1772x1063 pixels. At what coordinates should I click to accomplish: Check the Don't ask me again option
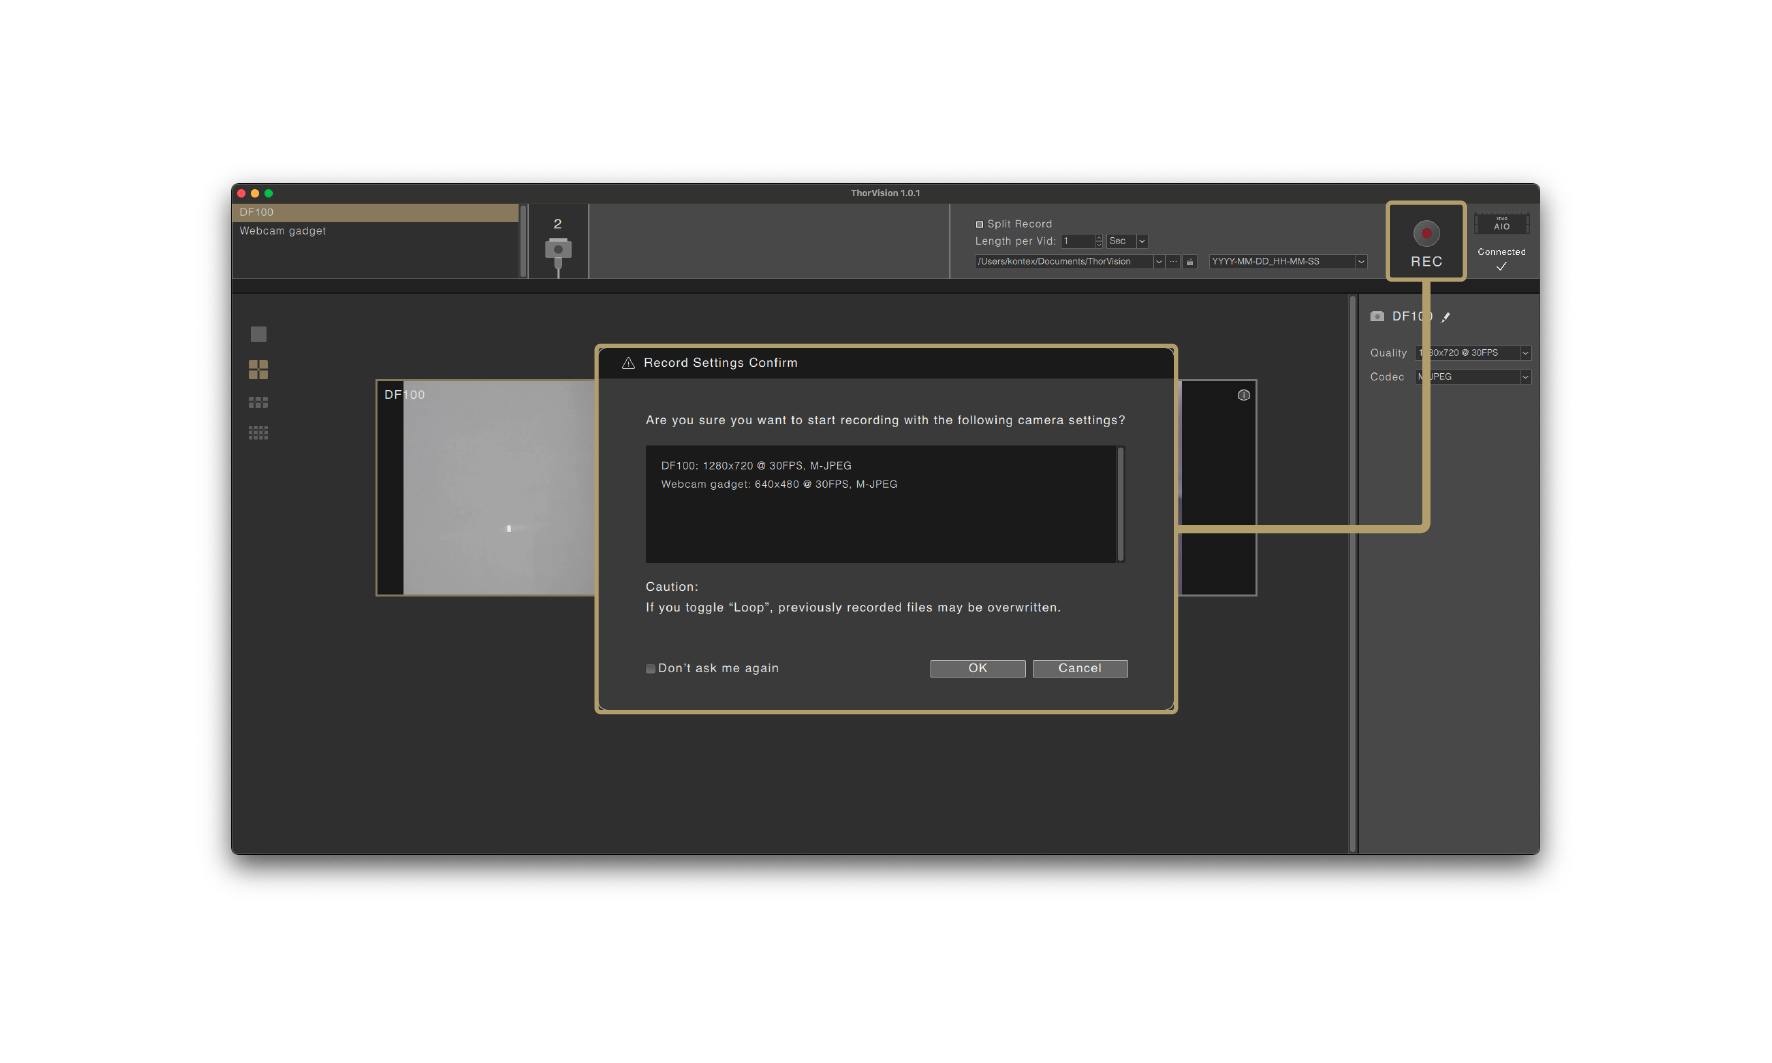coord(650,668)
